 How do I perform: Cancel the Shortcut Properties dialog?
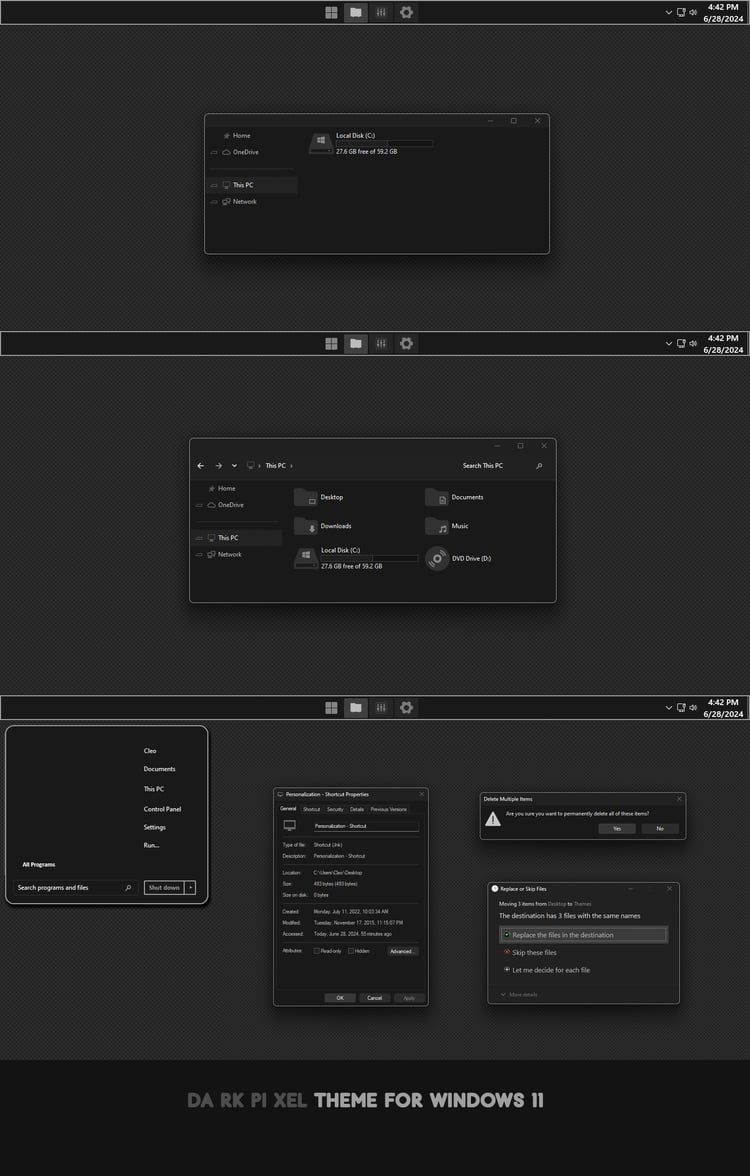(x=374, y=998)
